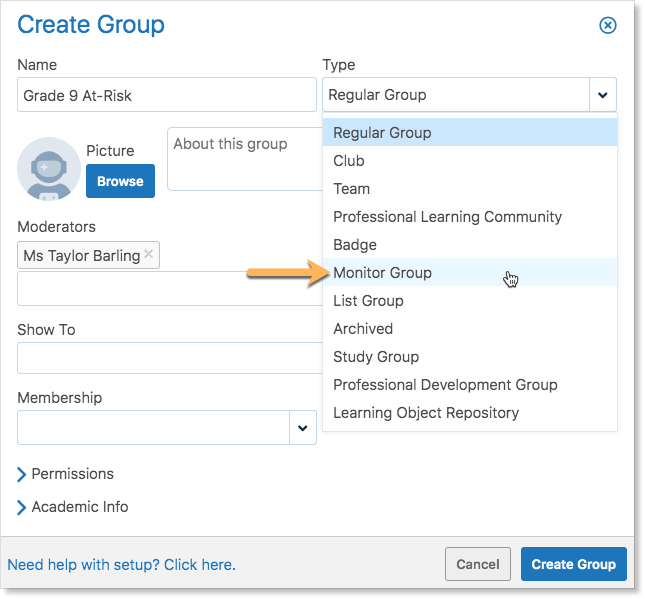The height and width of the screenshot is (599, 645).
Task: Choose Badge group type
Action: pyautogui.click(x=470, y=244)
